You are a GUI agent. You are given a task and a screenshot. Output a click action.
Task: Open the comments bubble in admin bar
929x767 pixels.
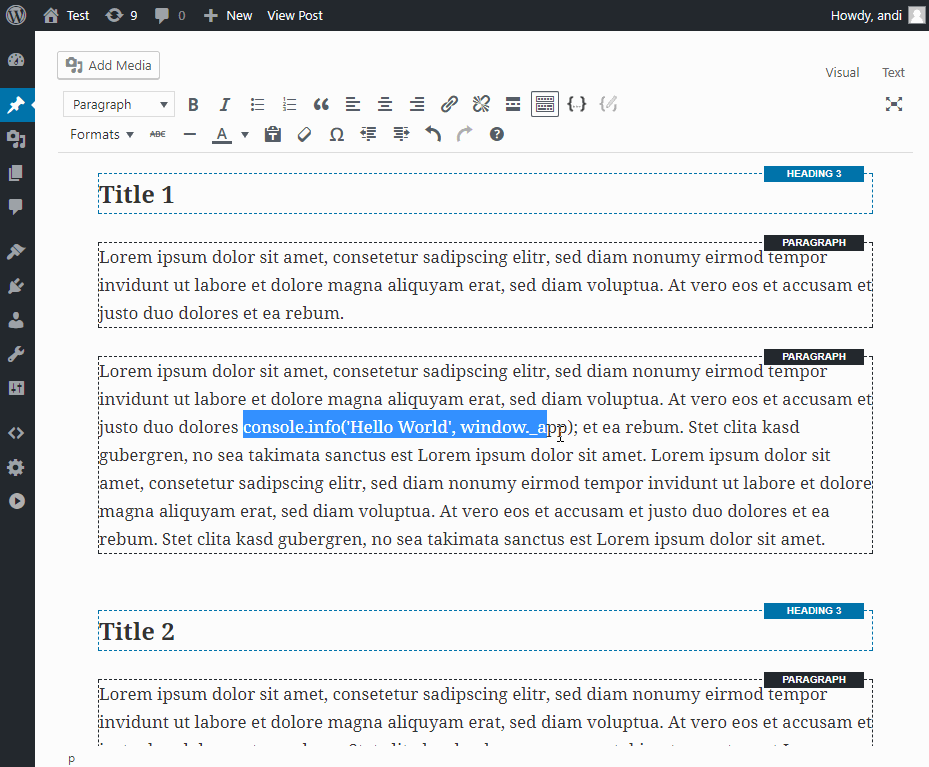click(170, 15)
